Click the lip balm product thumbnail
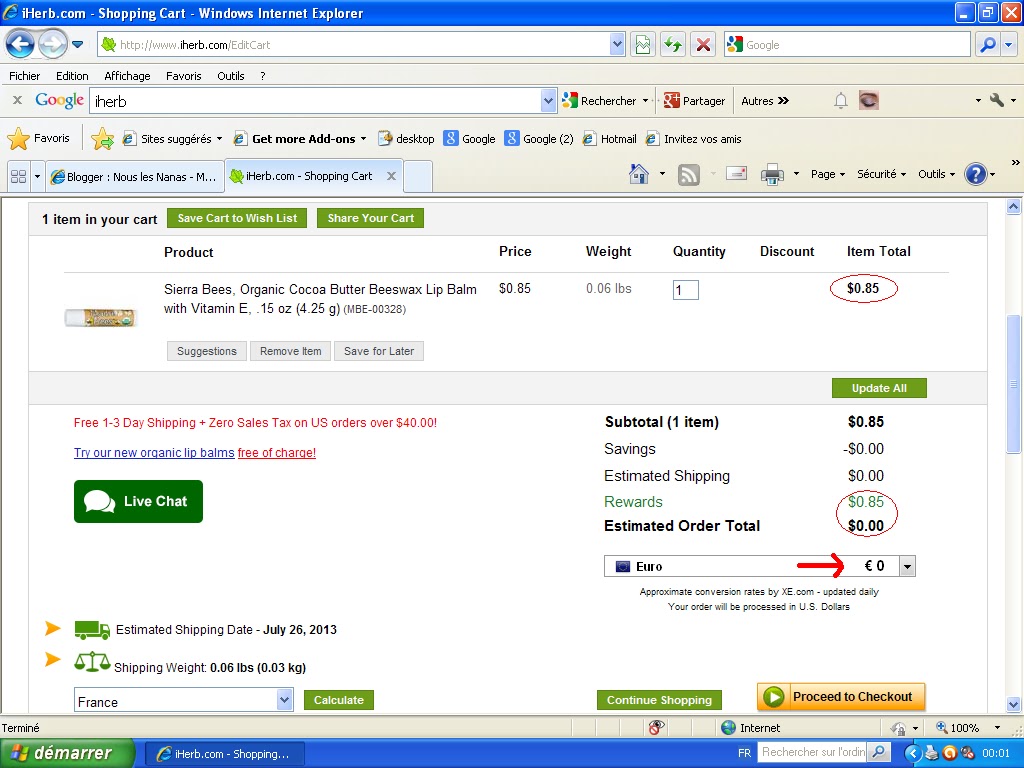 coord(100,317)
